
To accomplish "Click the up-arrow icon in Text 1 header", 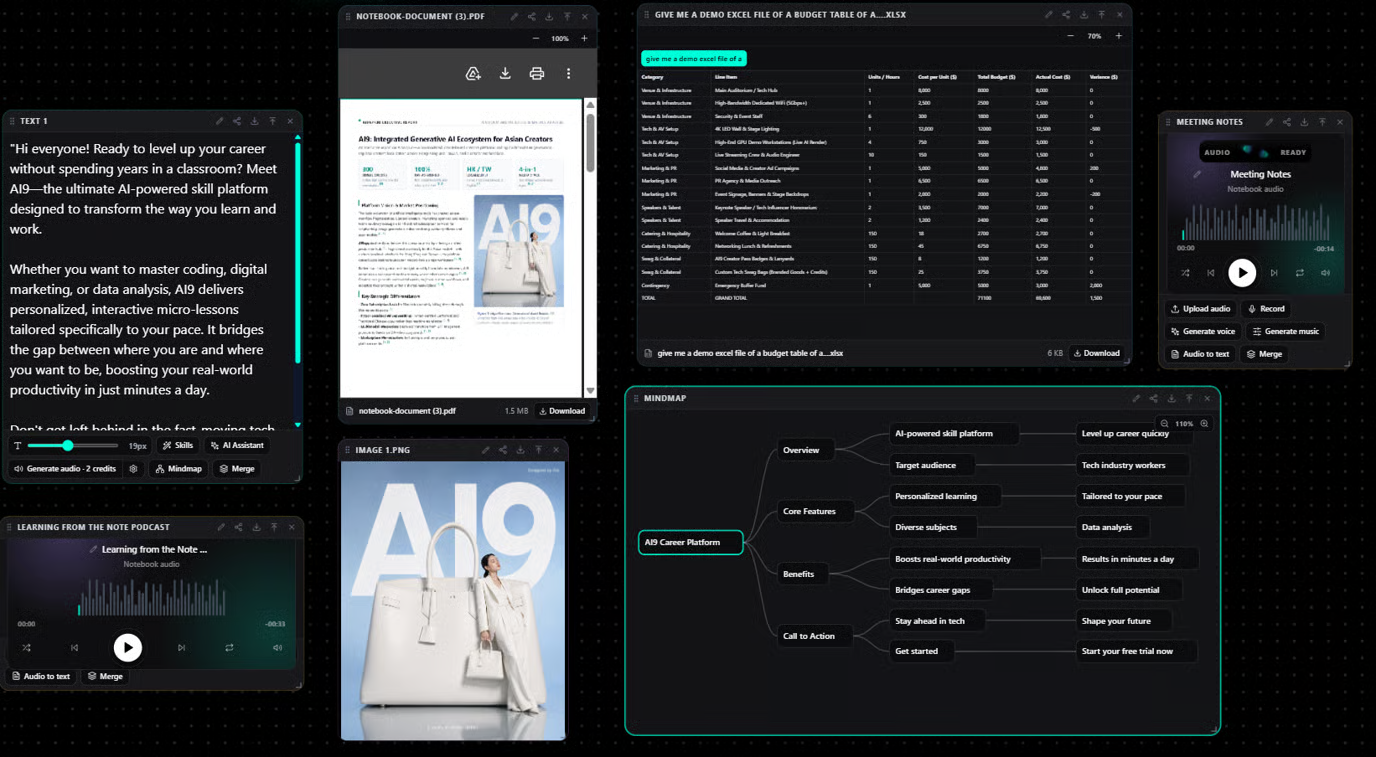I will (273, 121).
